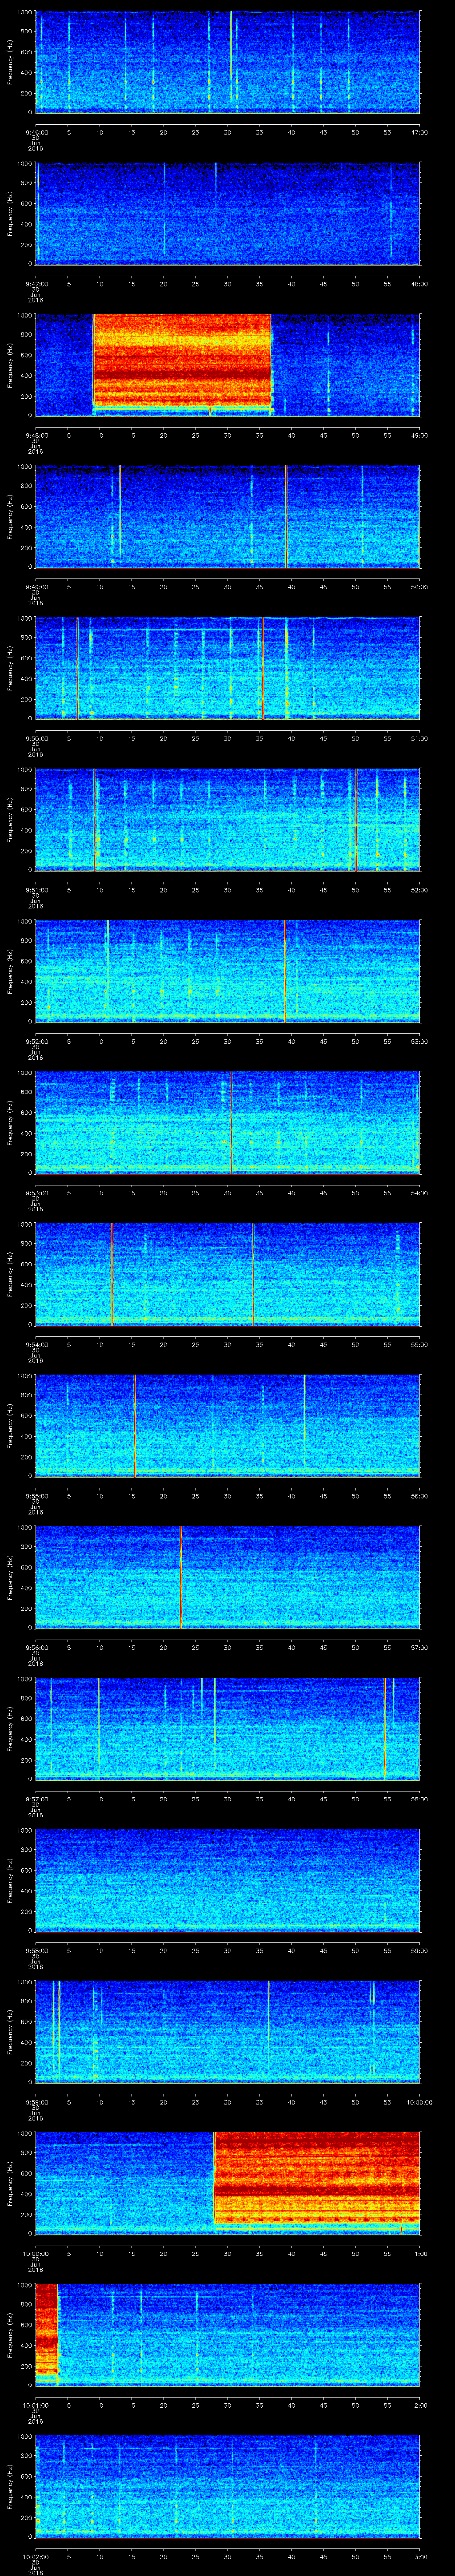Viewport: 455px width, 2576px height.
Task: Select the quiet spectrogram panel starting at 9:58:00
Action: click(x=228, y=1881)
